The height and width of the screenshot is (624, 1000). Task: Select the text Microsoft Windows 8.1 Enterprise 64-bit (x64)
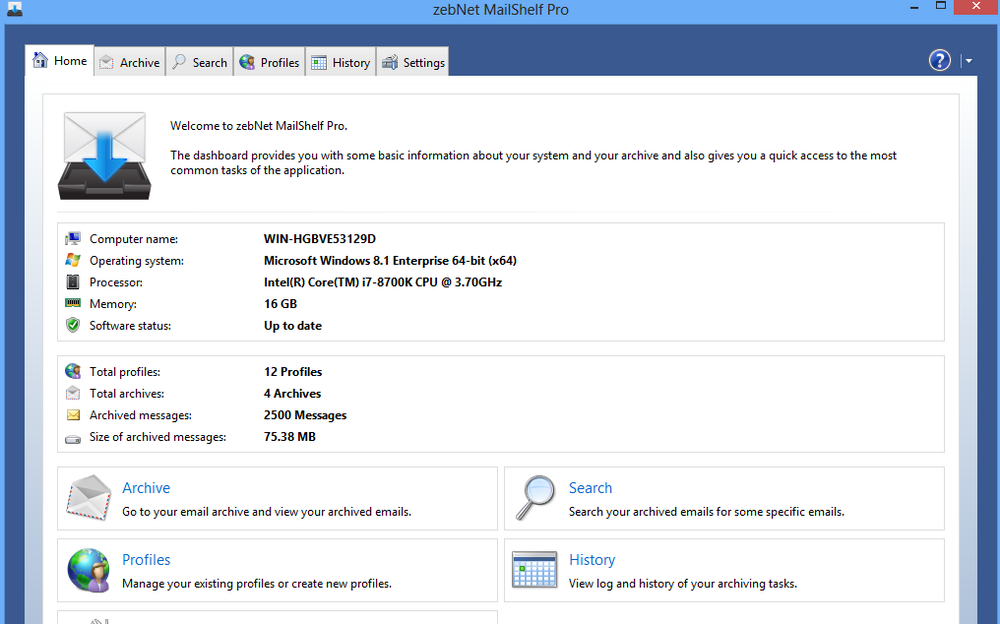(390, 260)
